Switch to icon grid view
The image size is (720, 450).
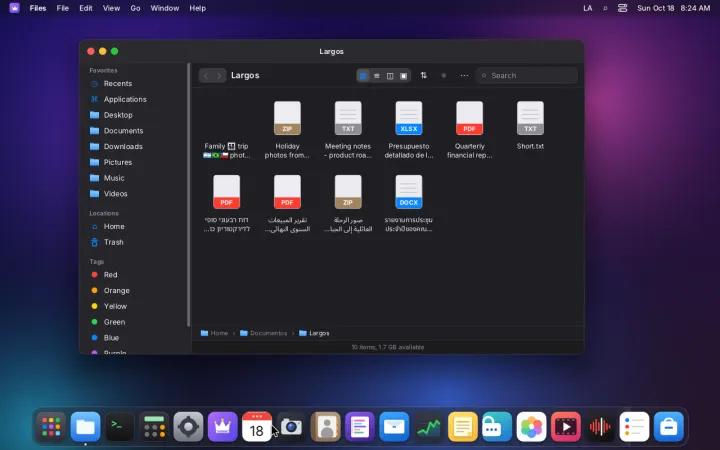[363, 76]
